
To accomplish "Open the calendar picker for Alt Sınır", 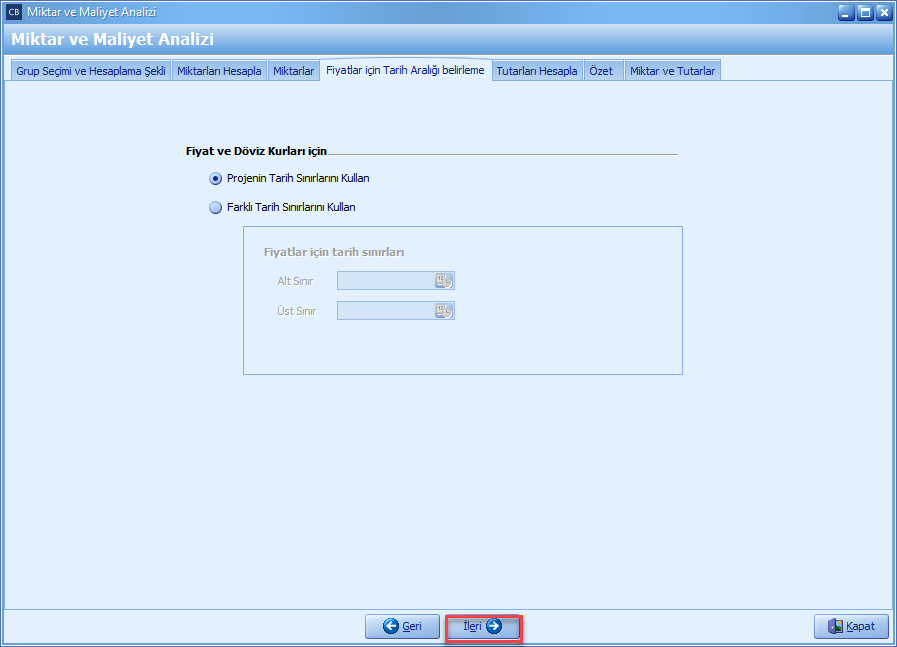I will click(x=444, y=281).
